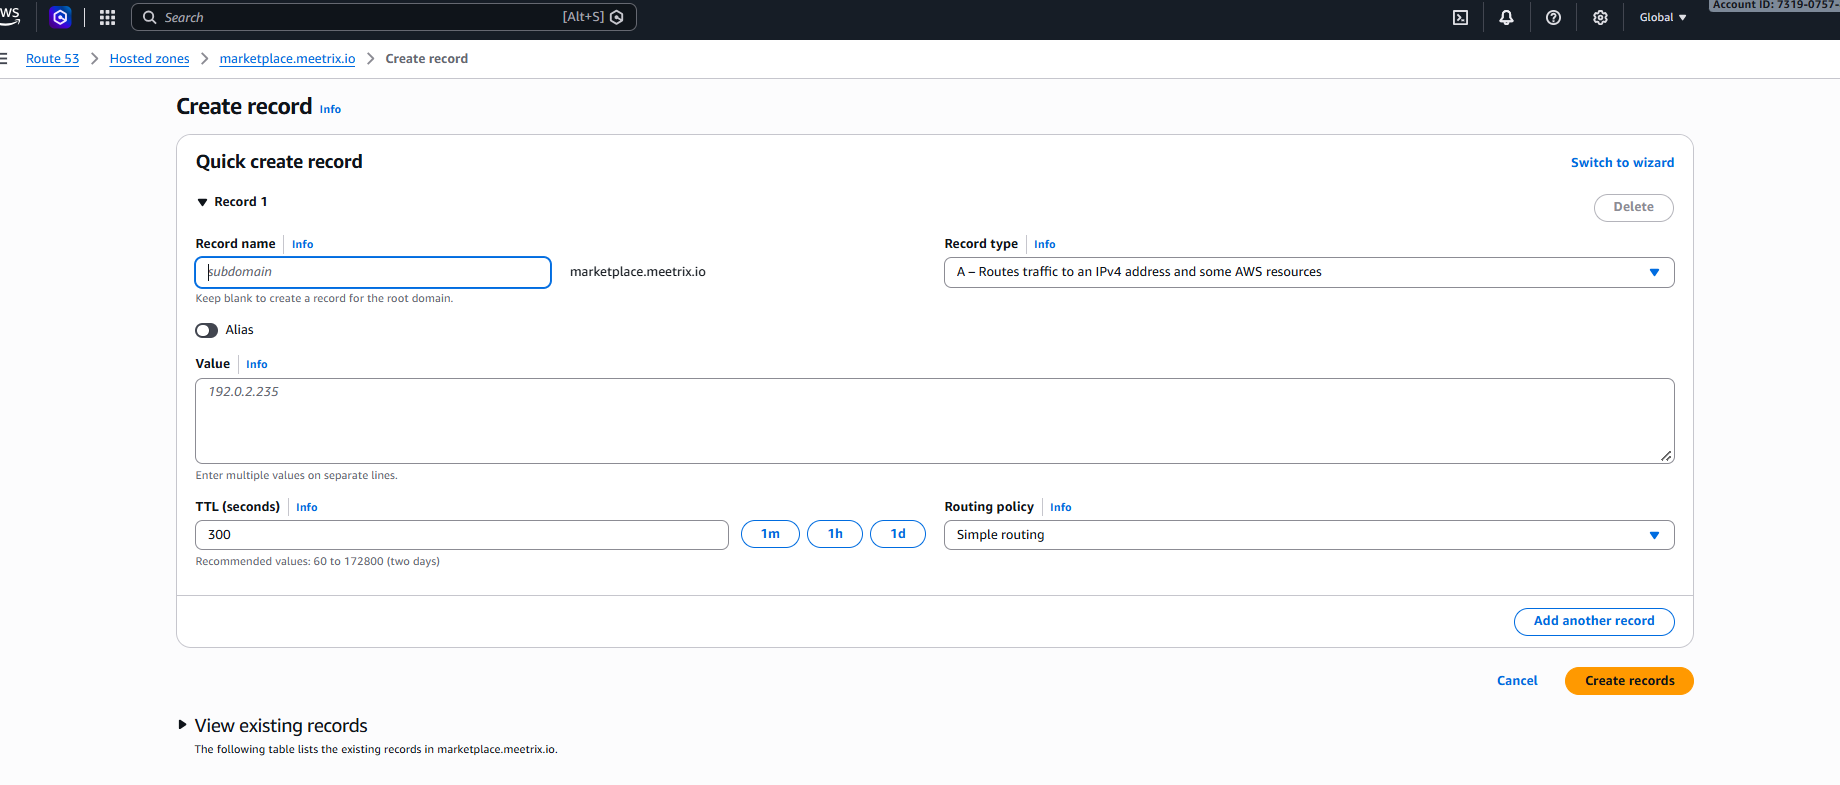Image resolution: width=1840 pixels, height=785 pixels.
Task: Set TTL to 1h
Action: click(835, 534)
